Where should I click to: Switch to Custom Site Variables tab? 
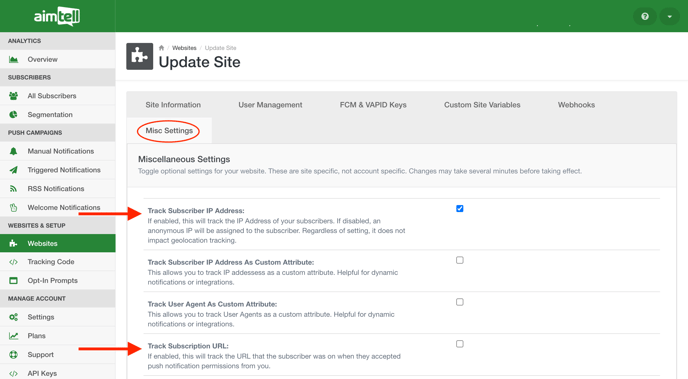coord(482,105)
